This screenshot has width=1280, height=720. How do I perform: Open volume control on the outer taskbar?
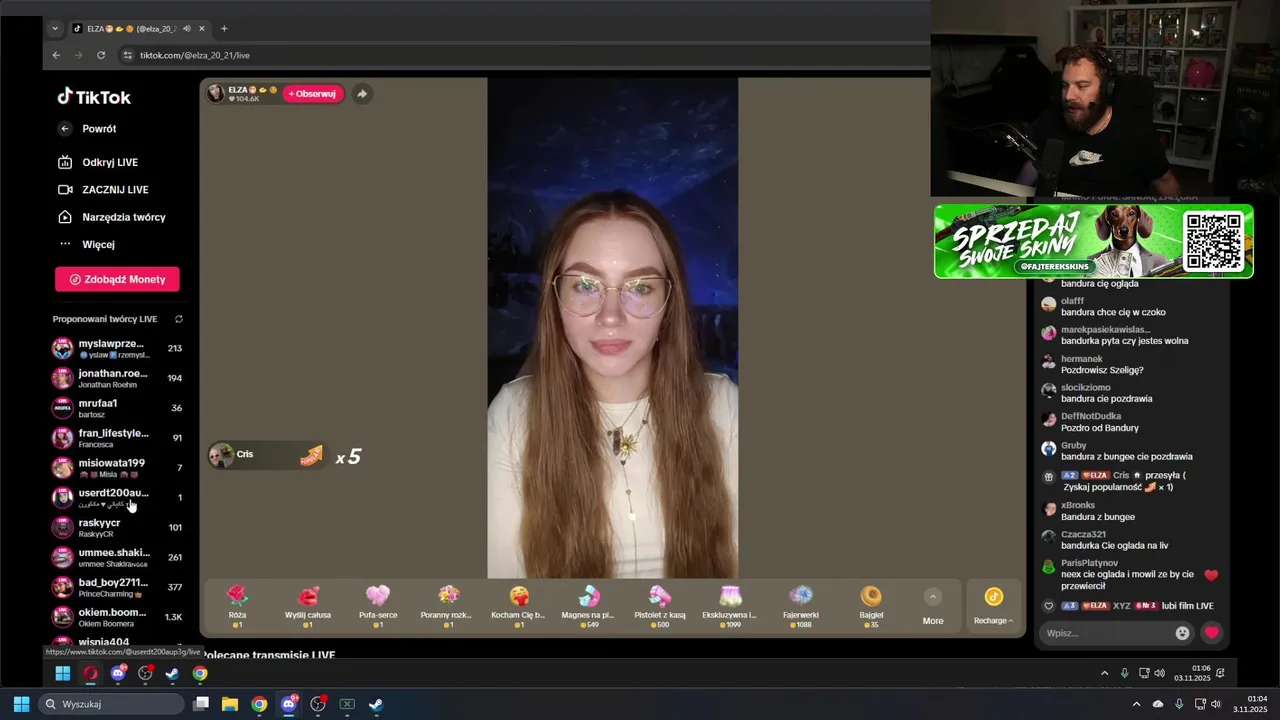point(1215,704)
